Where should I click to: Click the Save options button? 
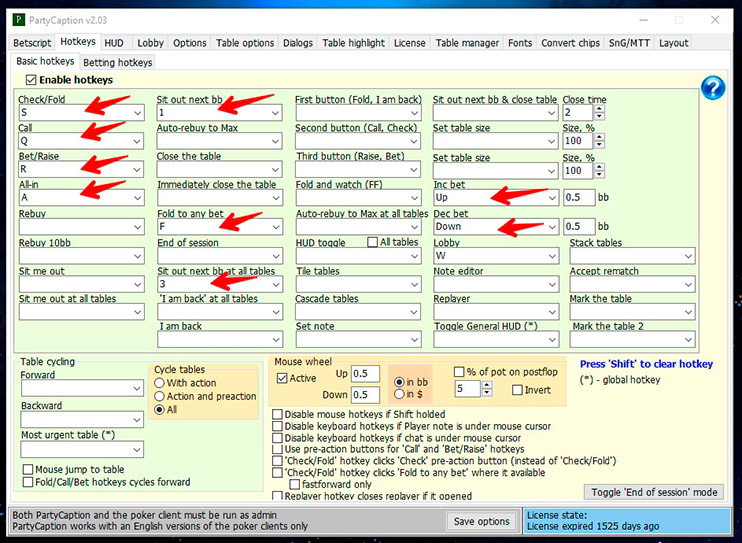point(481,521)
